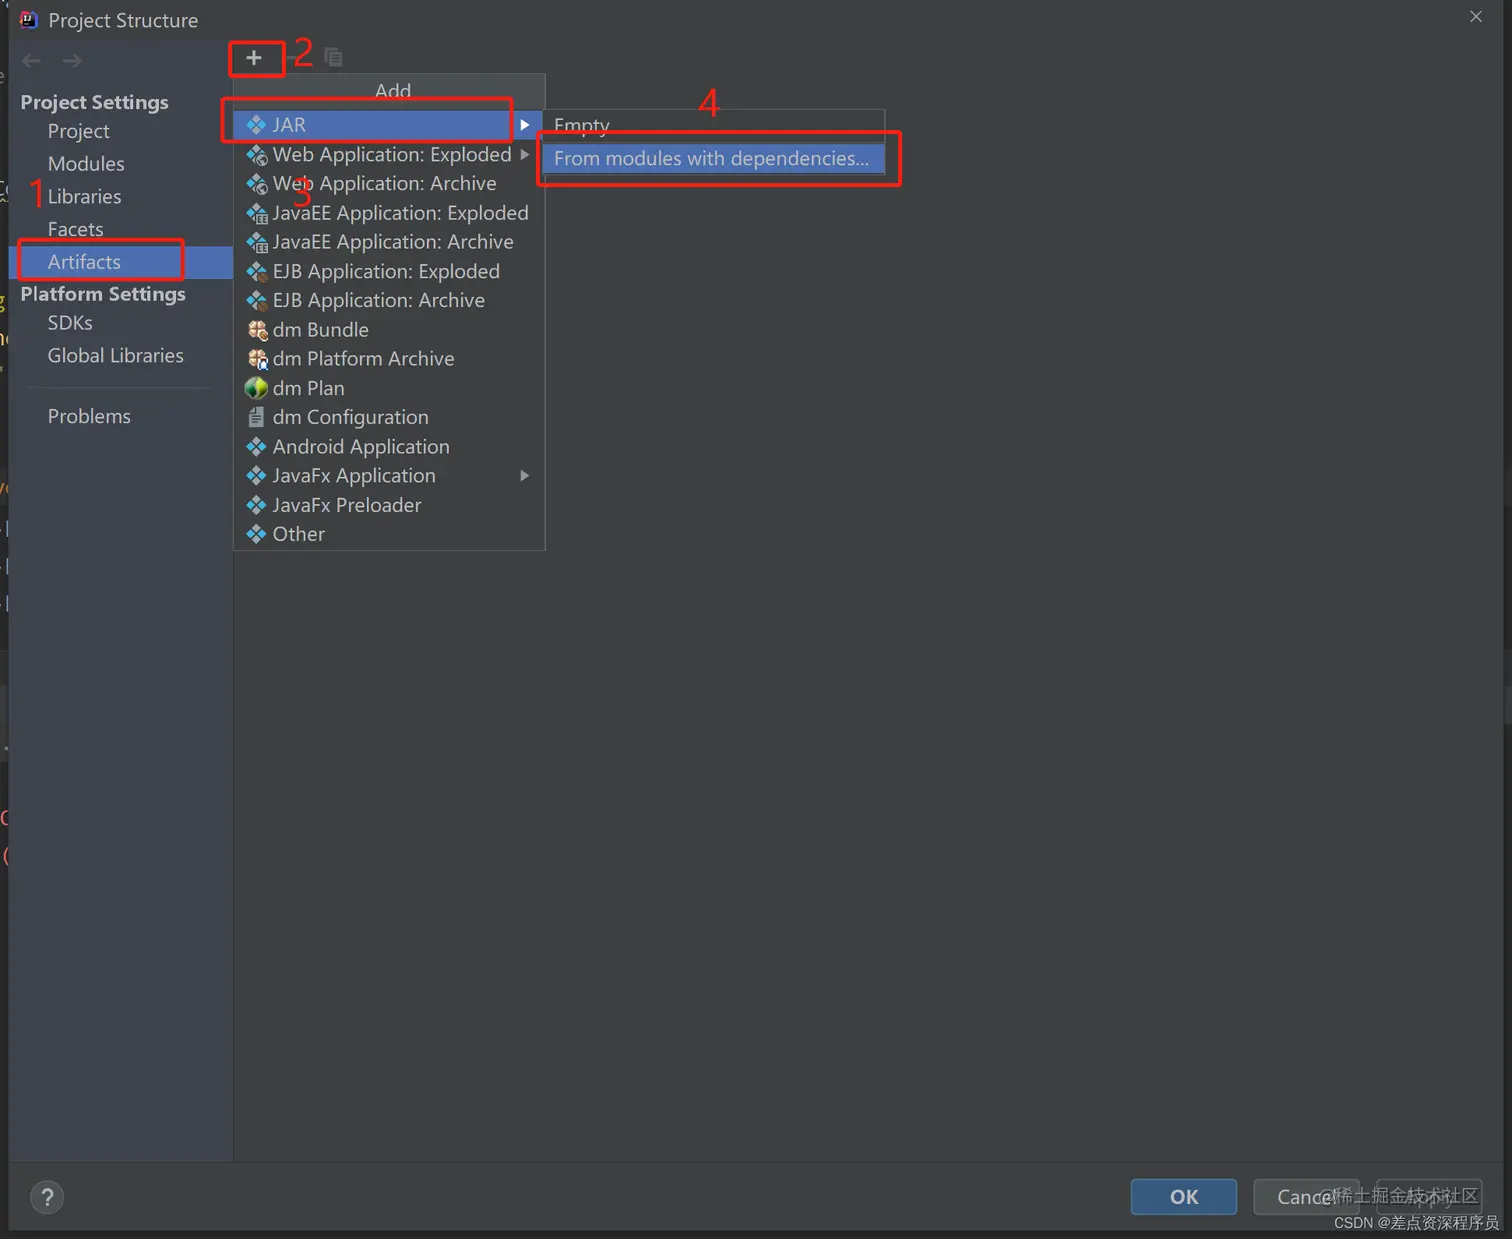Image resolution: width=1512 pixels, height=1239 pixels.
Task: Click the back navigation arrow
Action: 32,61
